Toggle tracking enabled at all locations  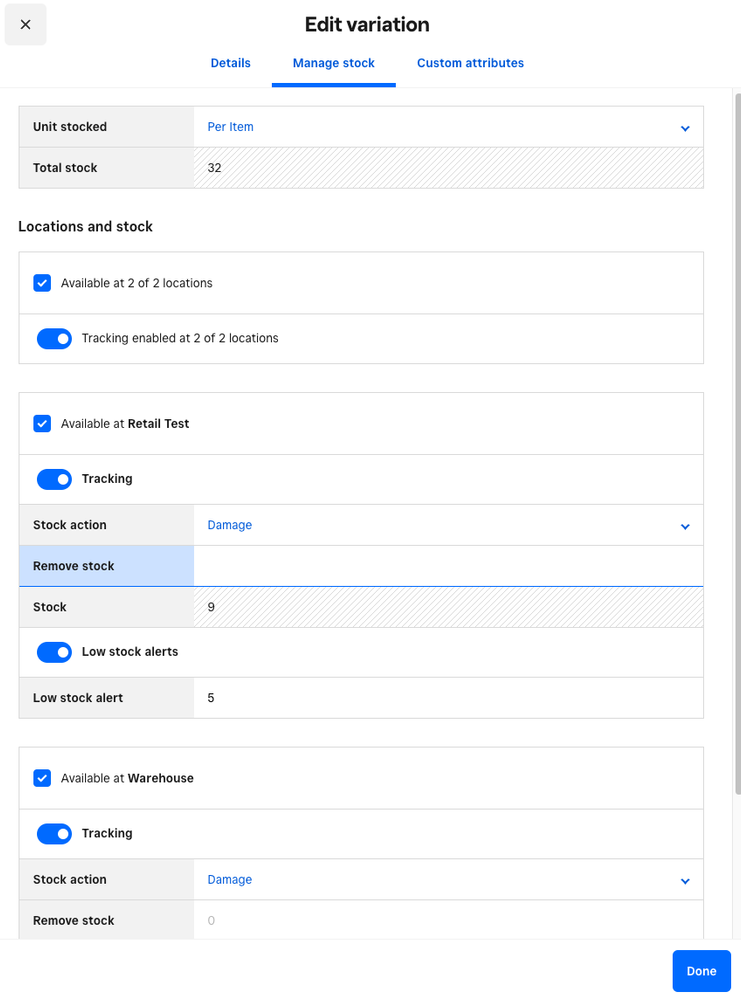[54, 339]
